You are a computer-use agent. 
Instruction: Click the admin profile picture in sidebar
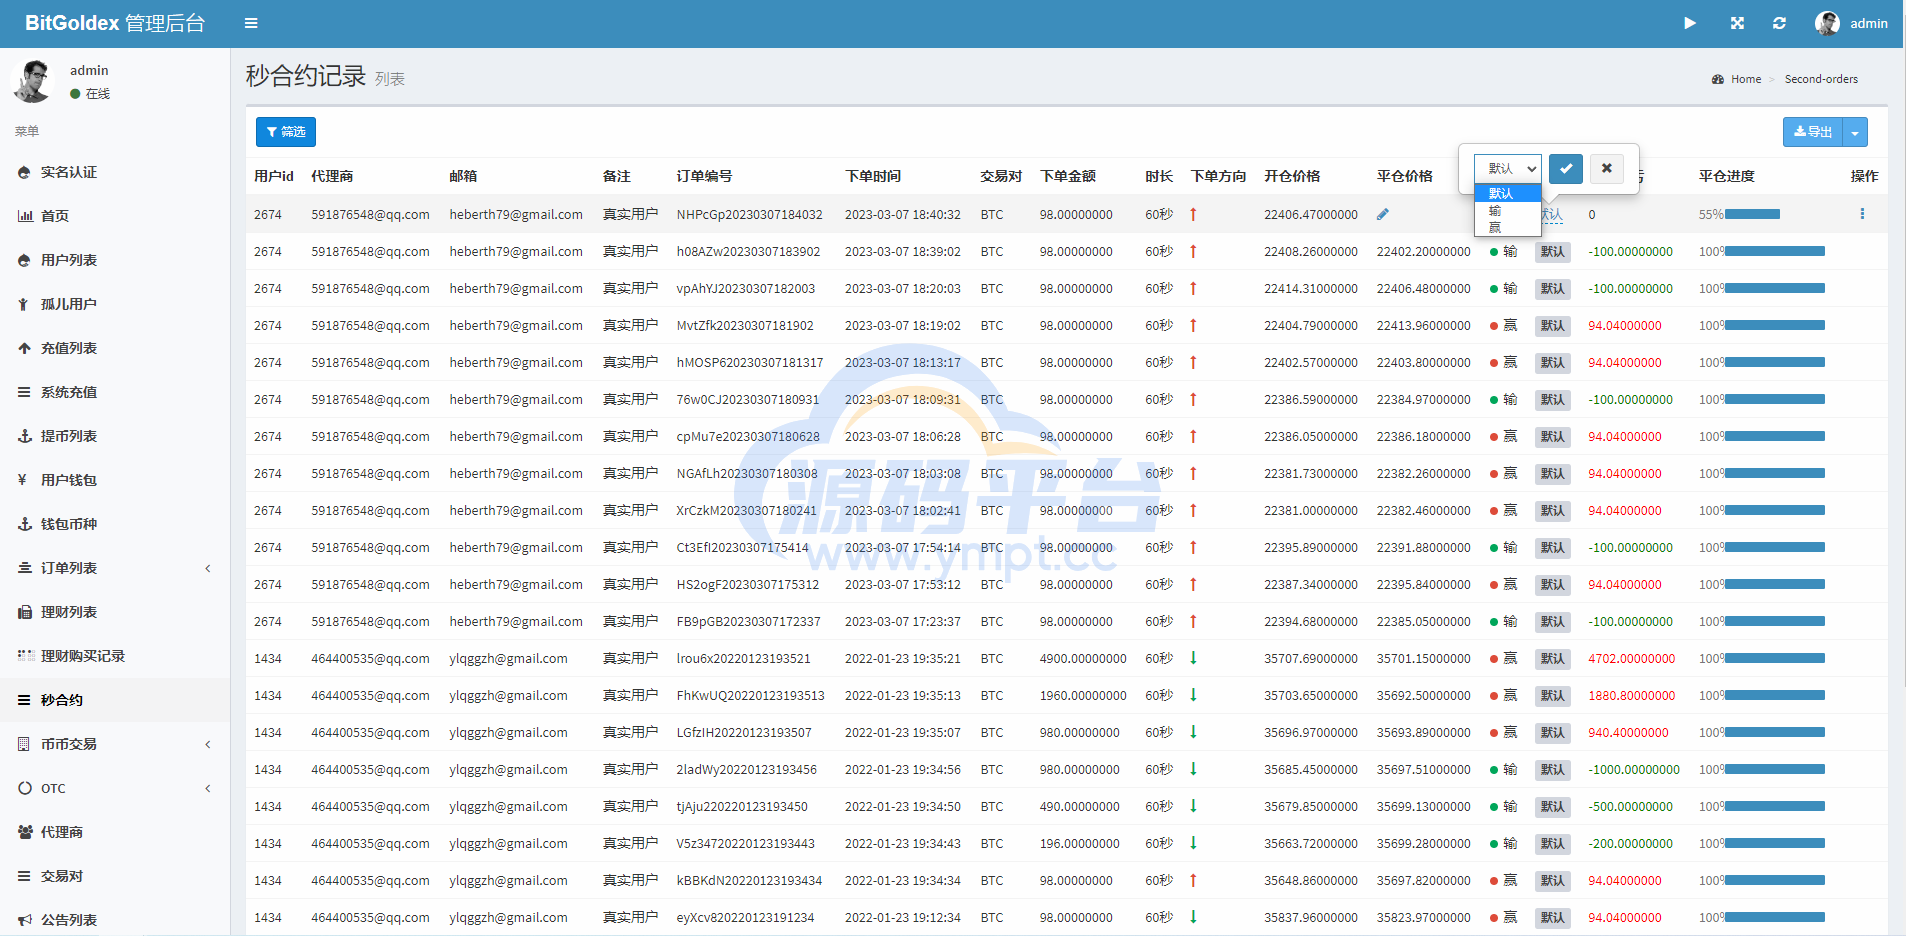pyautogui.click(x=32, y=81)
